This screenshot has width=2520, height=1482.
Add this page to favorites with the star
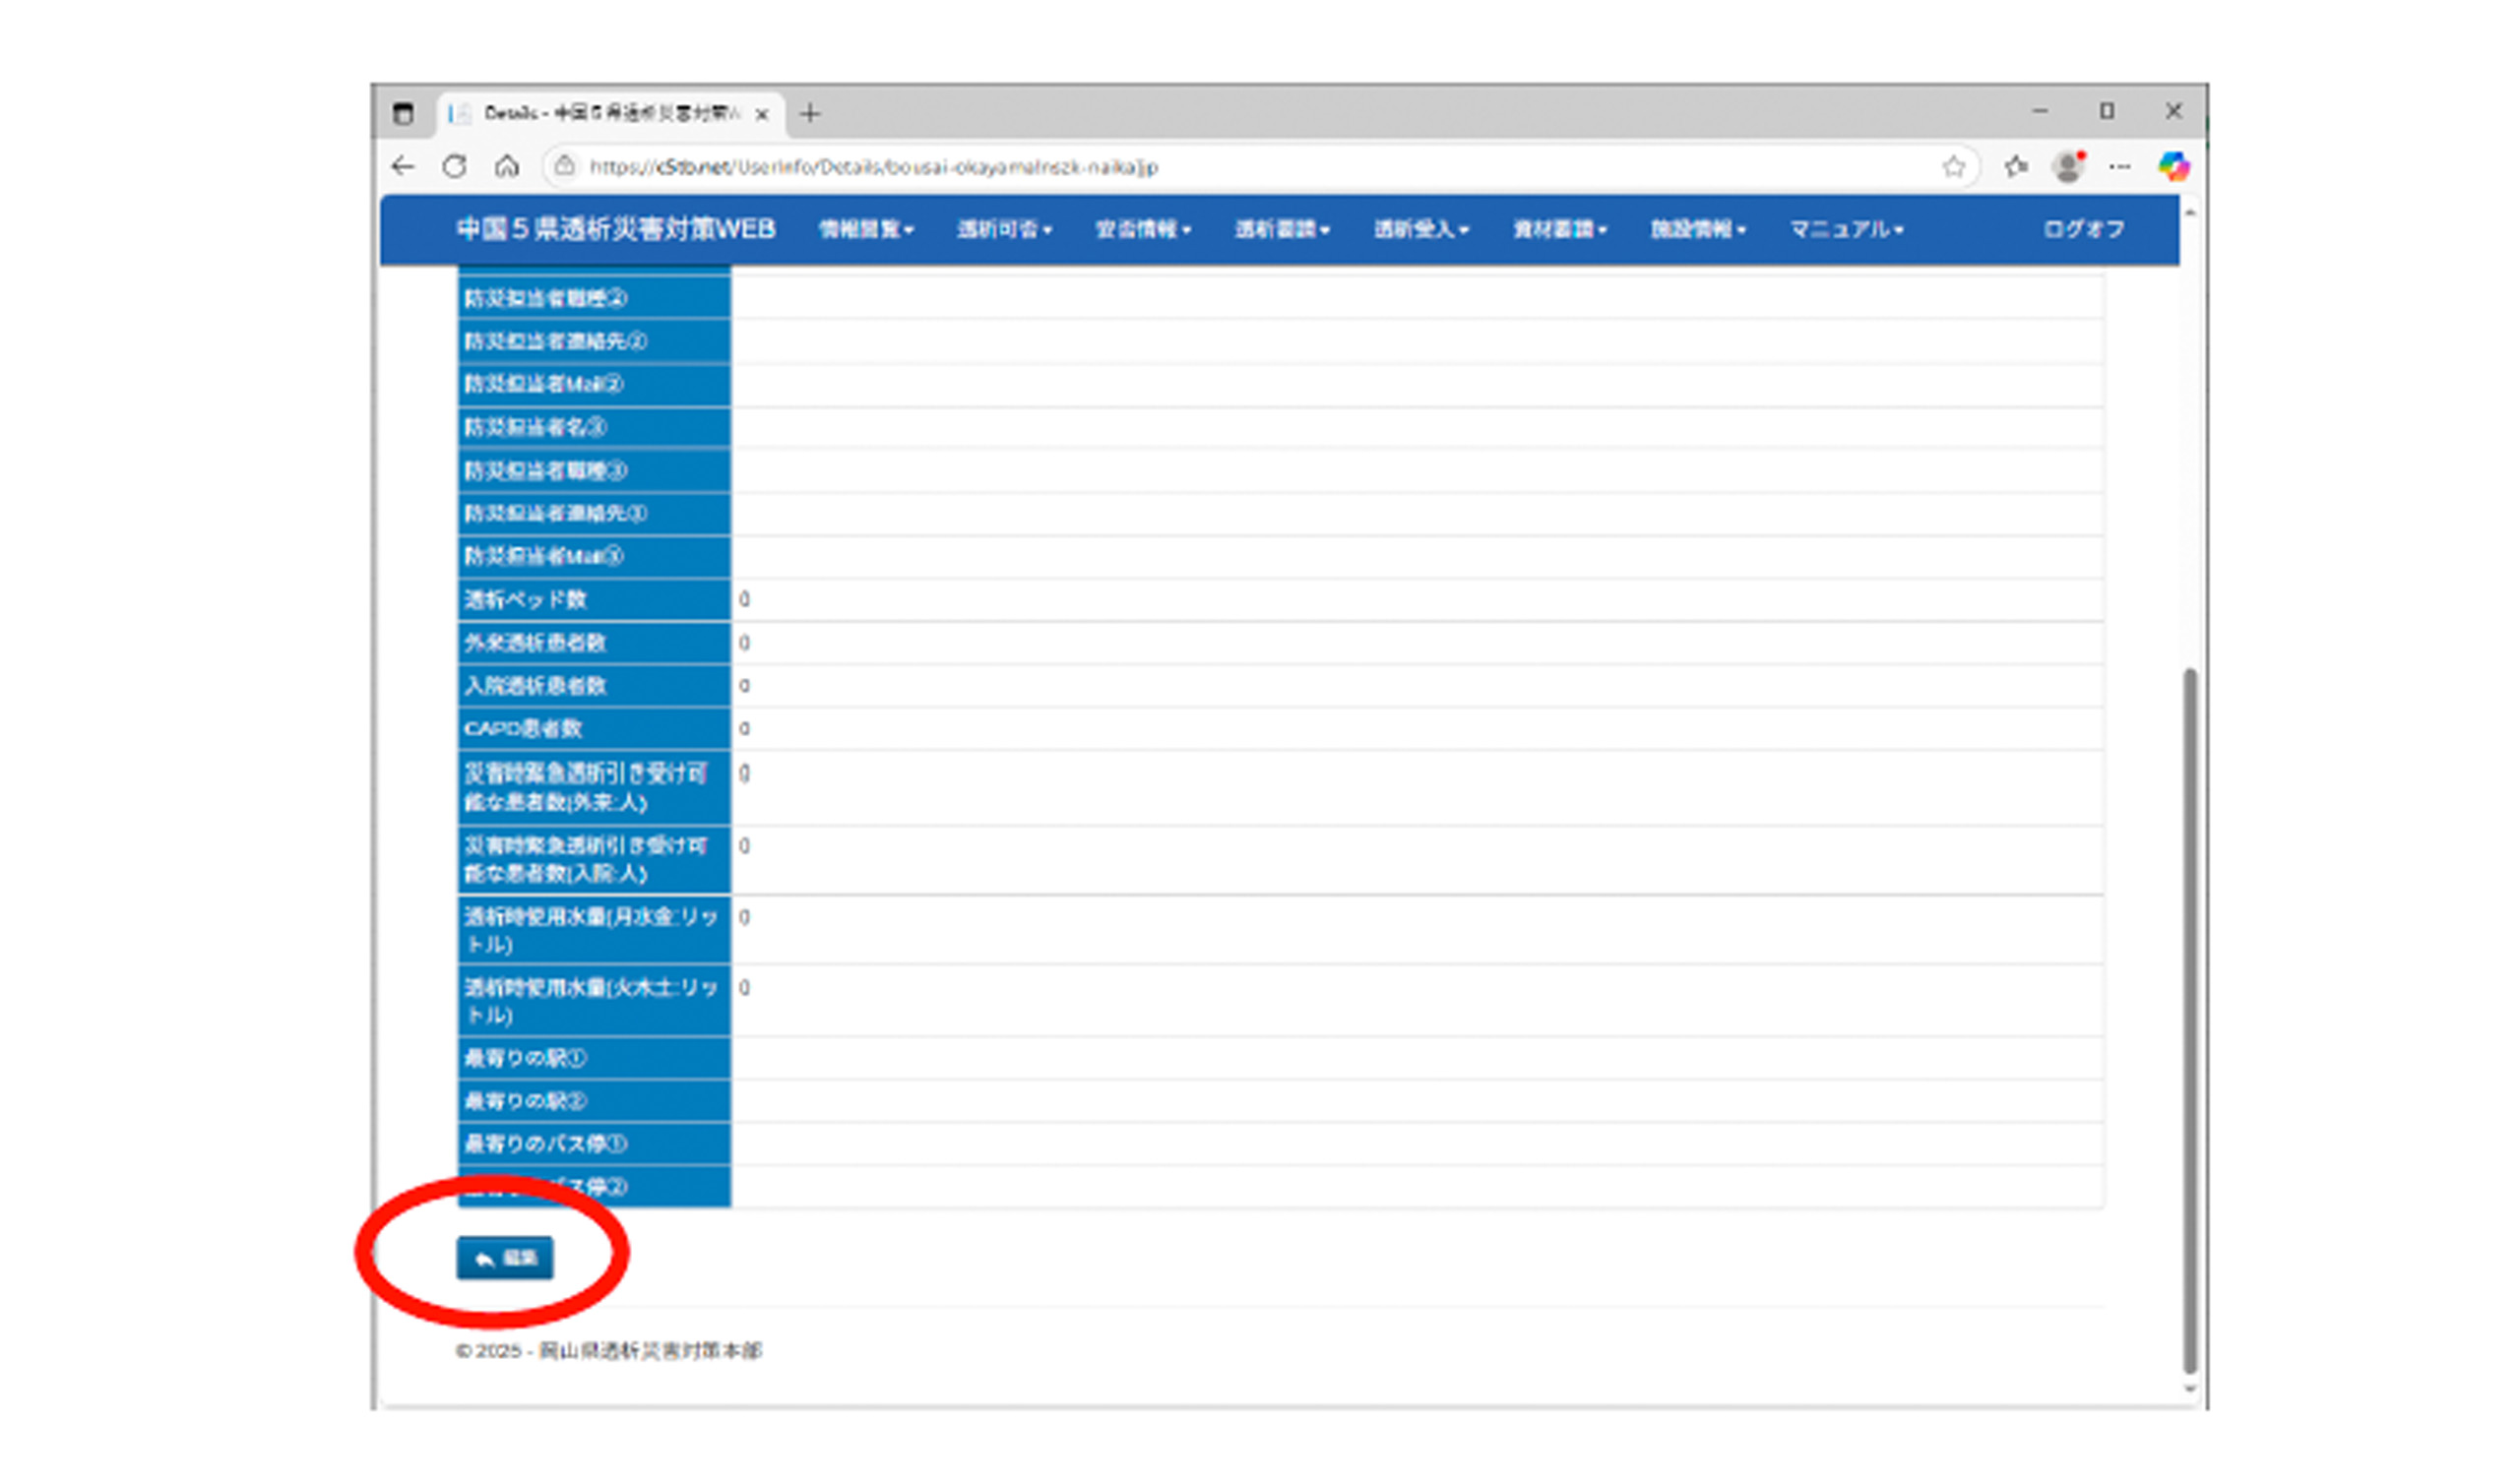coord(1953,167)
